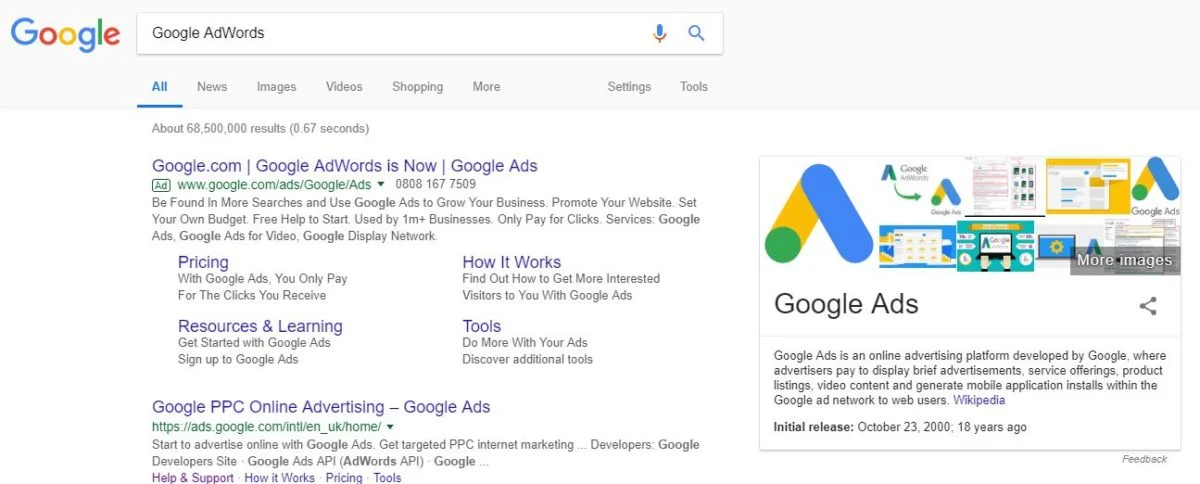1200x484 pixels.
Task: Activate voice search microphone icon
Action: click(659, 33)
